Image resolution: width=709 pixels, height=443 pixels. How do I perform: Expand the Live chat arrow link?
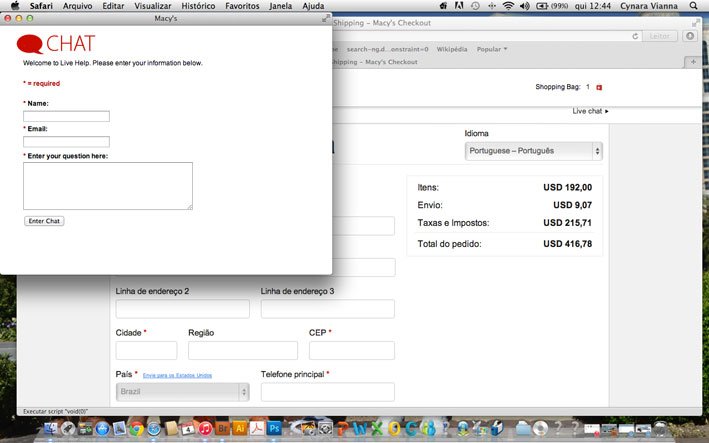(x=590, y=111)
